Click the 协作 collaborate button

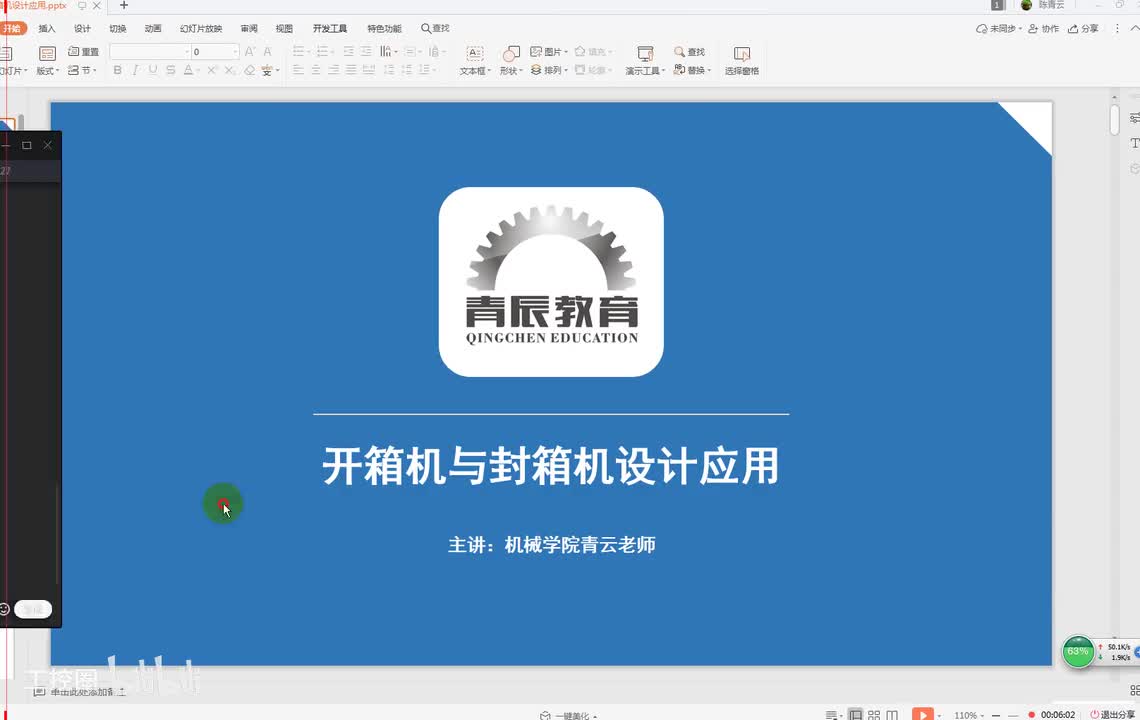pyautogui.click(x=1044, y=28)
